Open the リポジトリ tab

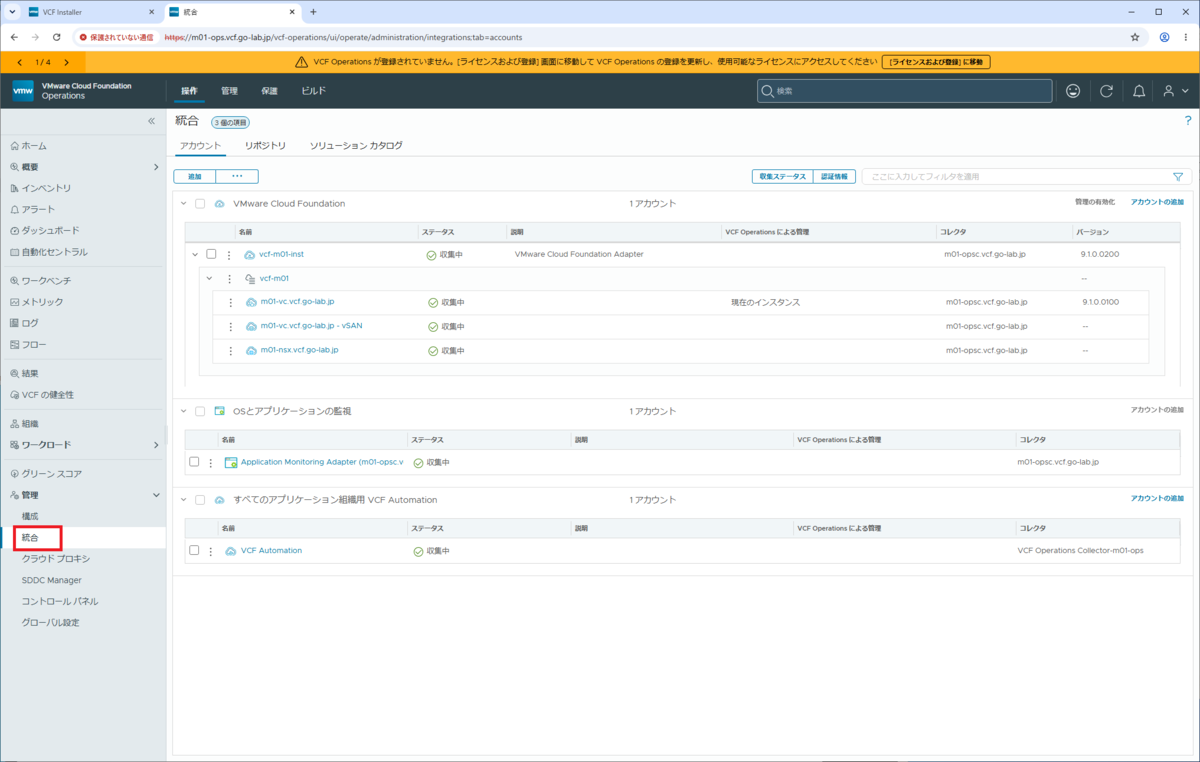pos(265,146)
